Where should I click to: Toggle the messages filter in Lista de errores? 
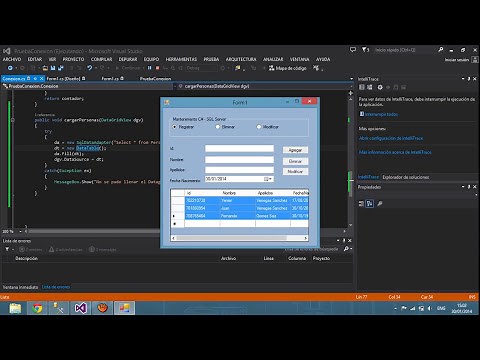click(103, 249)
